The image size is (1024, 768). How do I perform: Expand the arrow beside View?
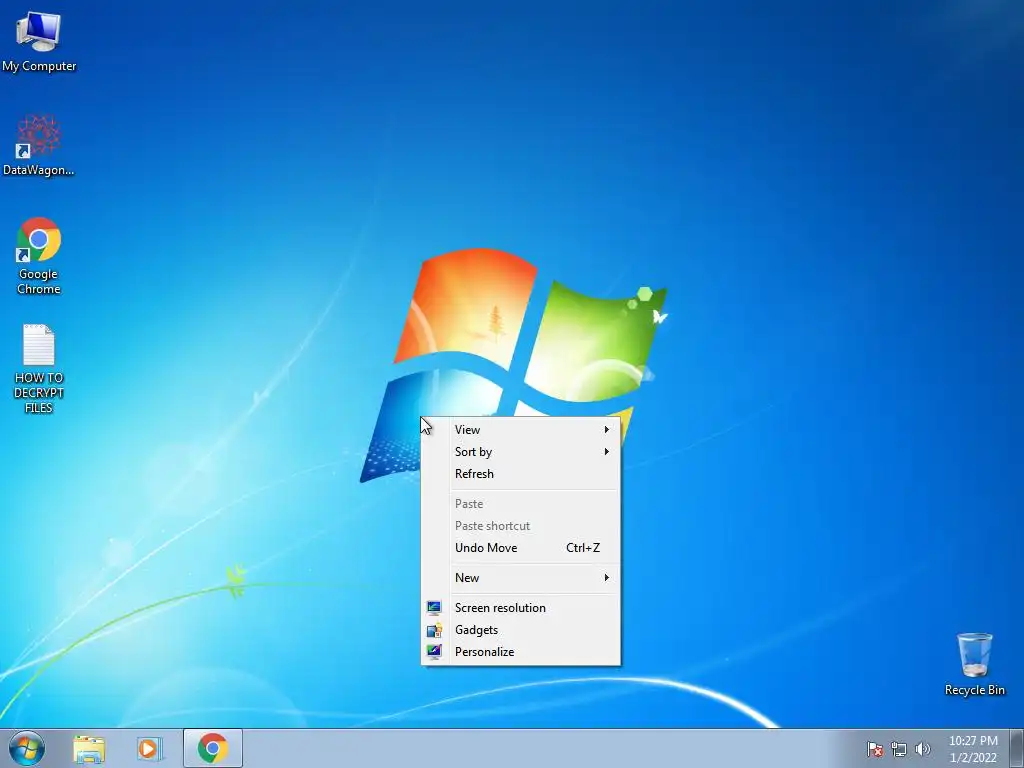(607, 430)
